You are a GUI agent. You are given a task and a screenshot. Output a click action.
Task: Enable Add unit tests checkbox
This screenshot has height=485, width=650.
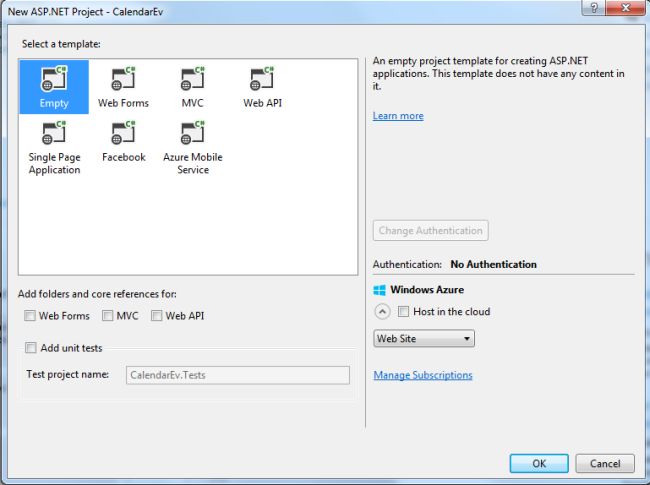coord(31,347)
